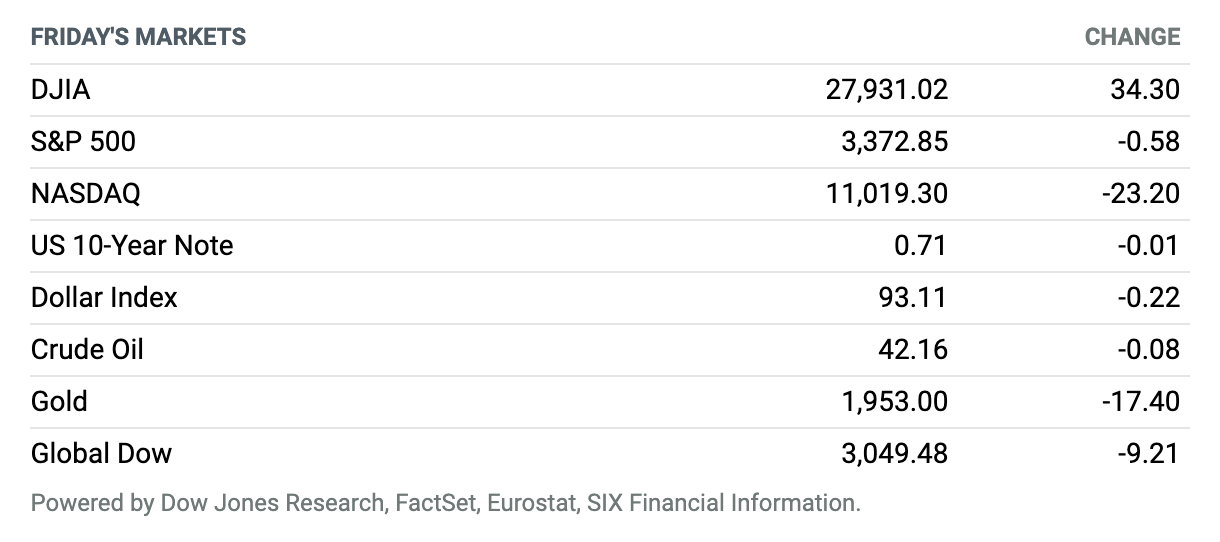Click the Gold change -17.40
The height and width of the screenshot is (542, 1220).
pos(1141,402)
